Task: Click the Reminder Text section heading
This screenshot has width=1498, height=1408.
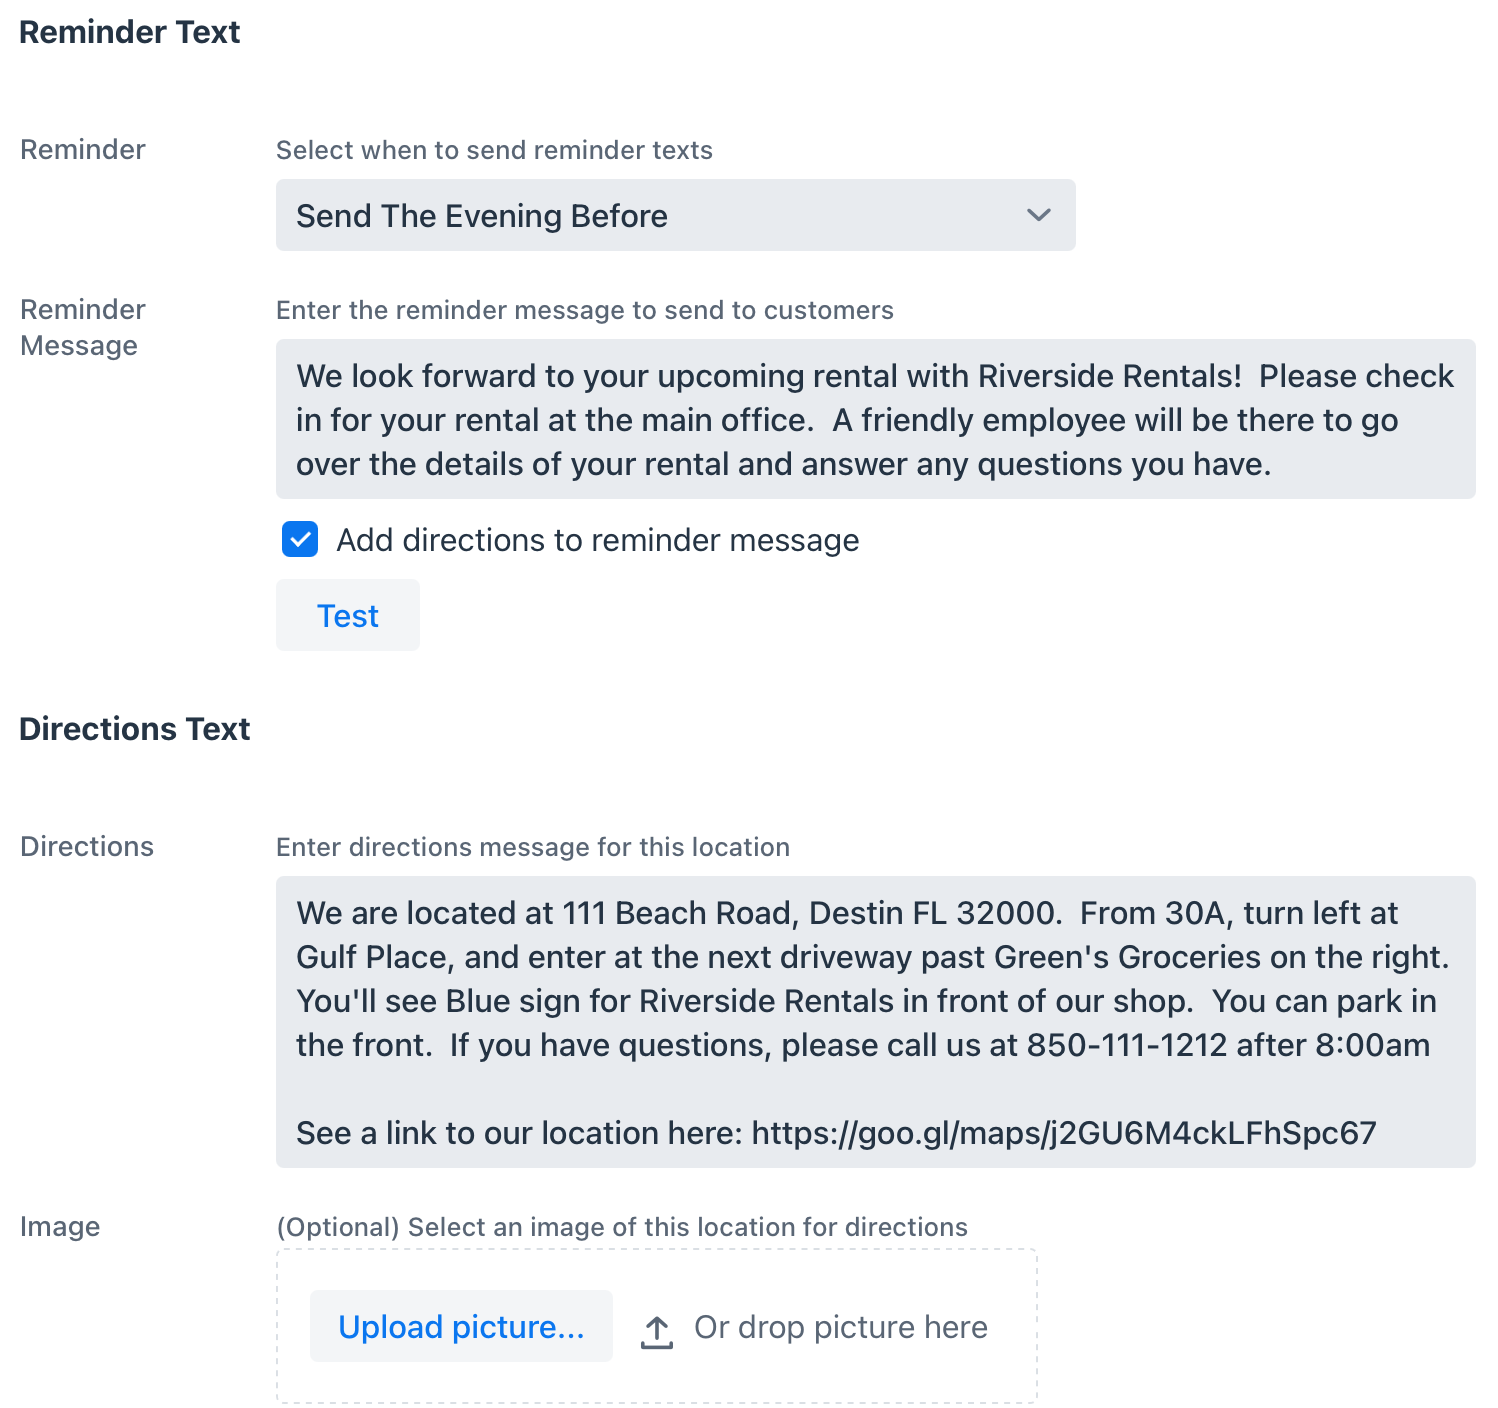Action: (x=130, y=32)
